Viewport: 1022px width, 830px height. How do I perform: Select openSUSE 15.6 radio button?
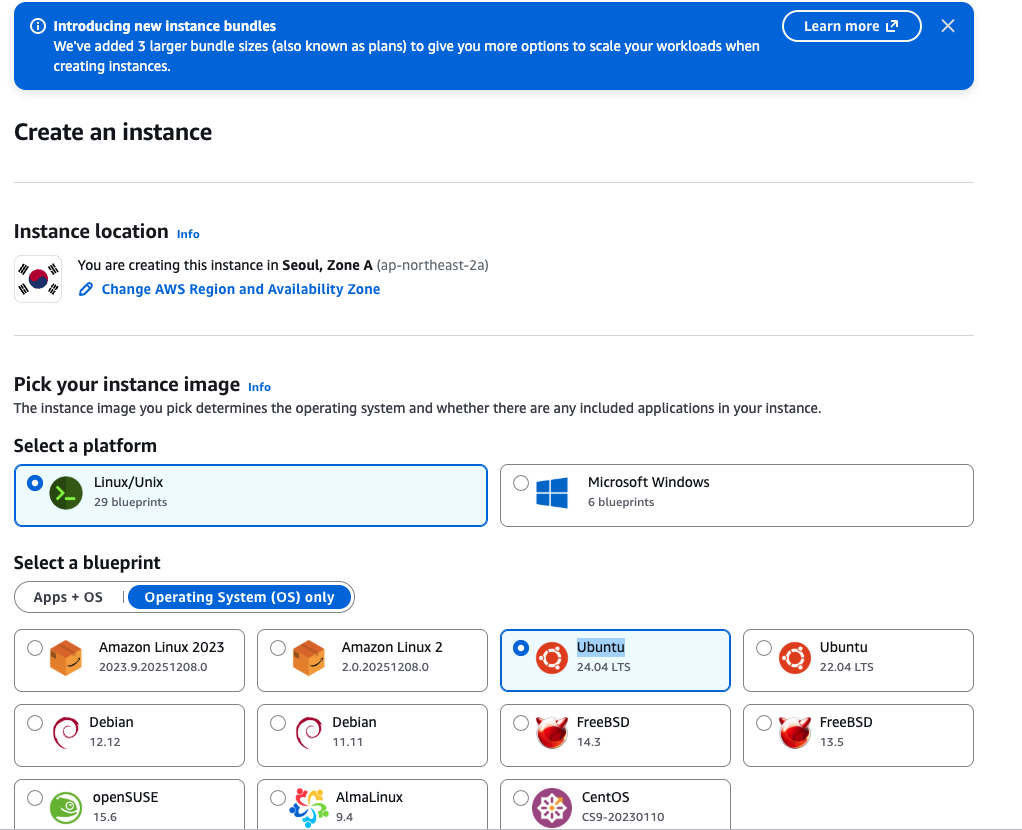pyautogui.click(x=35, y=798)
